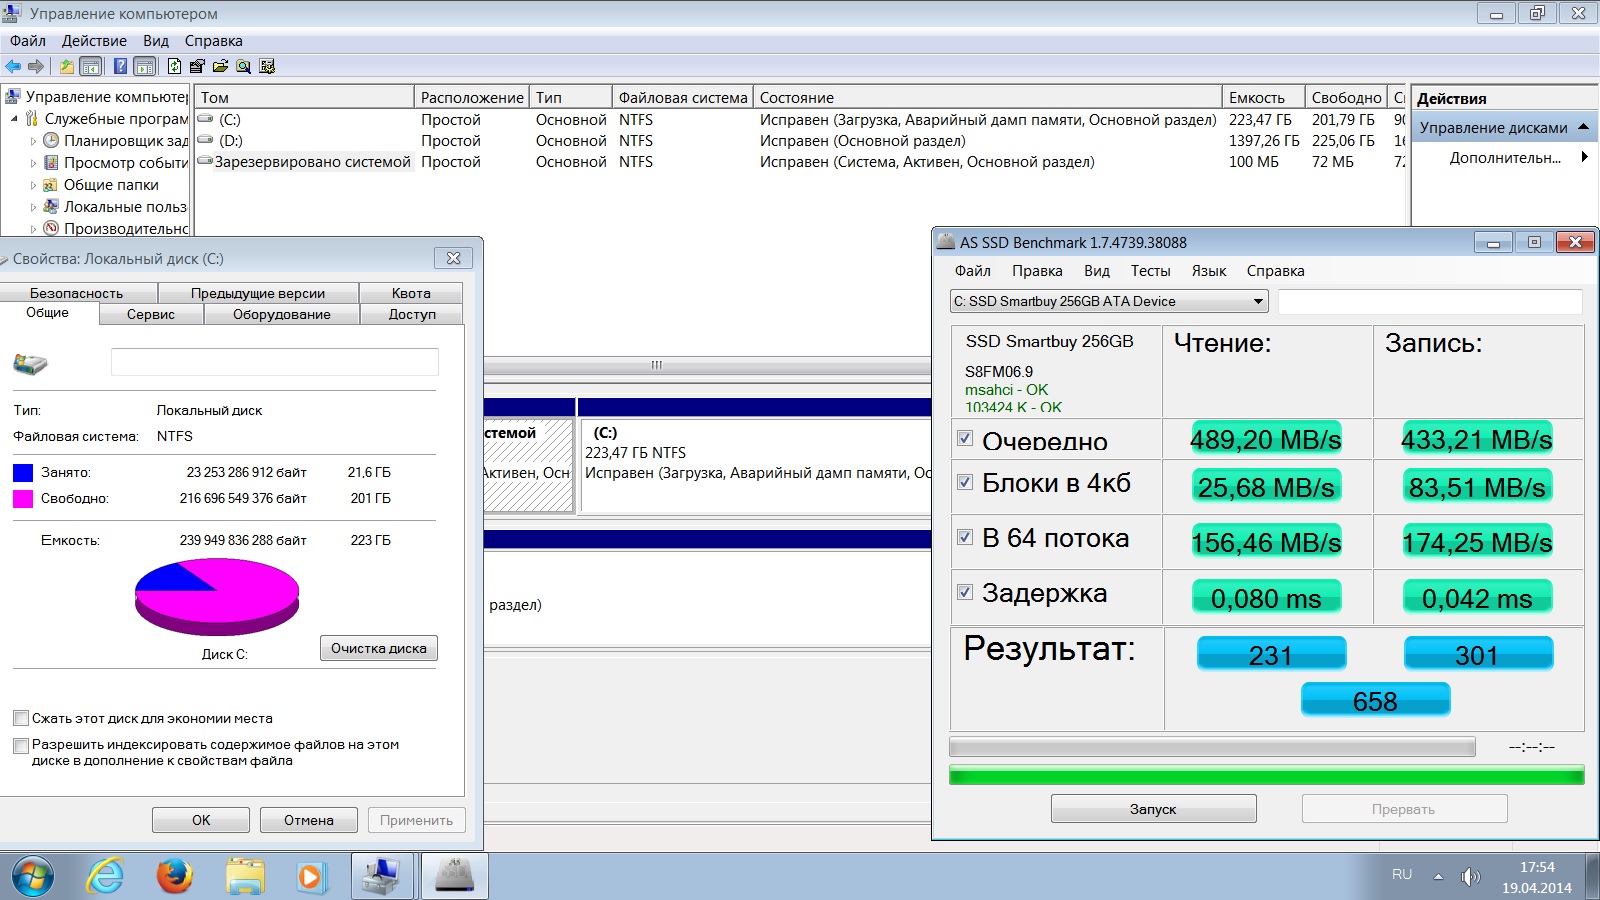Switch to the Оборудование tab

click(282, 314)
